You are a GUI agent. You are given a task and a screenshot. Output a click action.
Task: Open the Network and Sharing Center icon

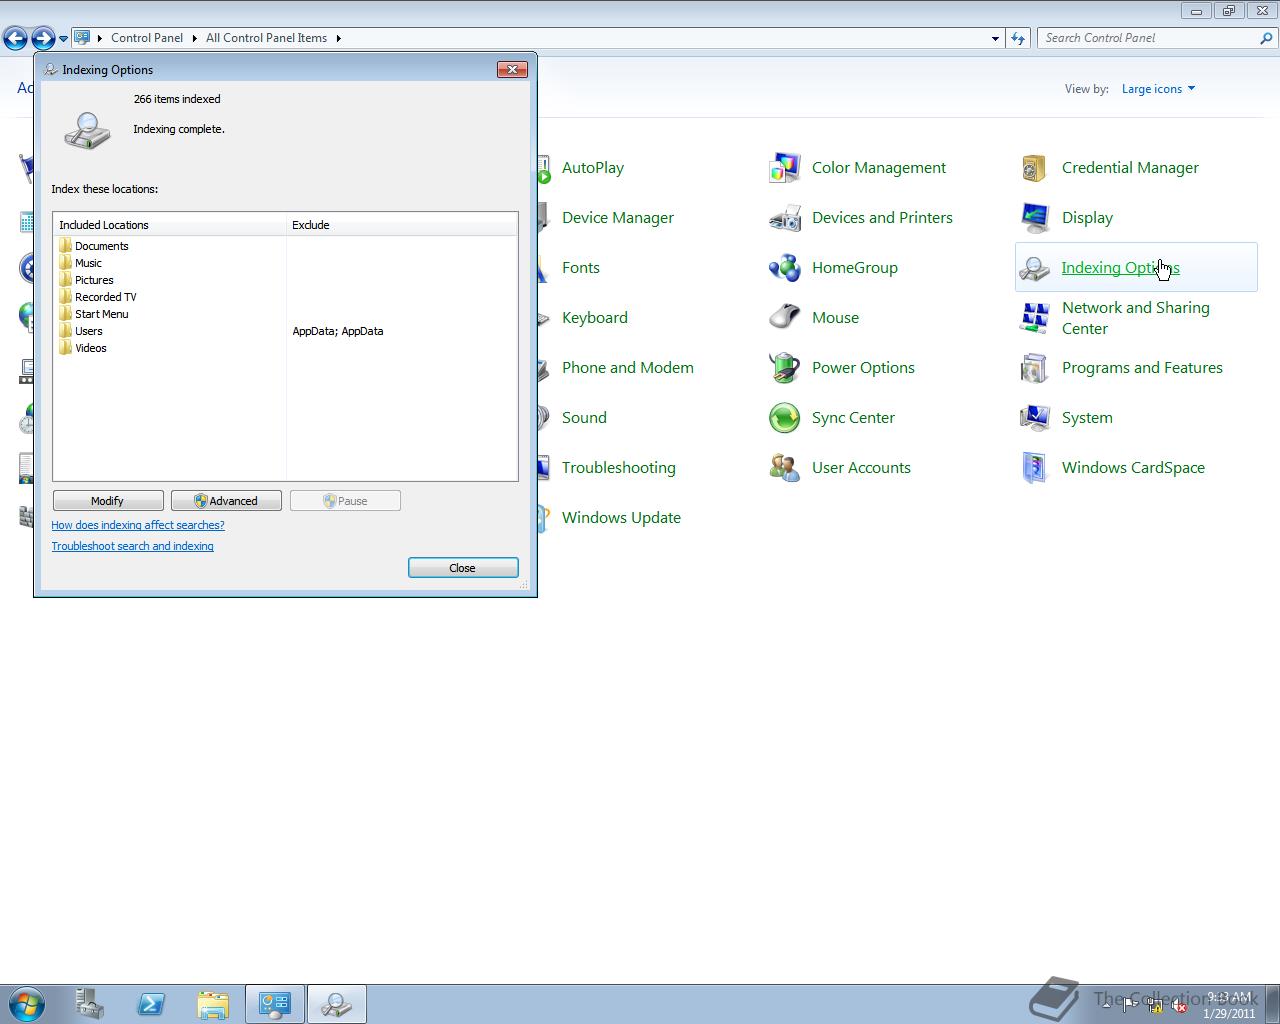pos(1035,318)
